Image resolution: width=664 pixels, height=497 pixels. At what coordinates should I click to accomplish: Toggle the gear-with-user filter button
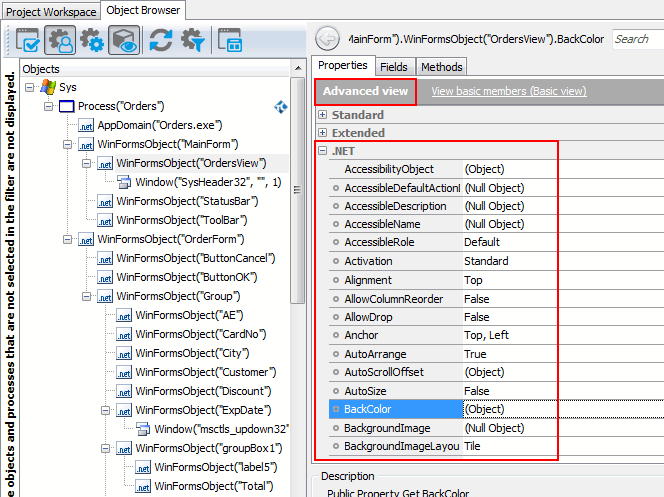pyautogui.click(x=60, y=41)
